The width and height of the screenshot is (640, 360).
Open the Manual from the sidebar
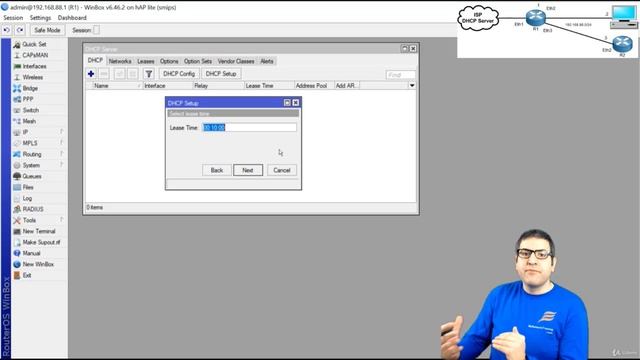31,253
